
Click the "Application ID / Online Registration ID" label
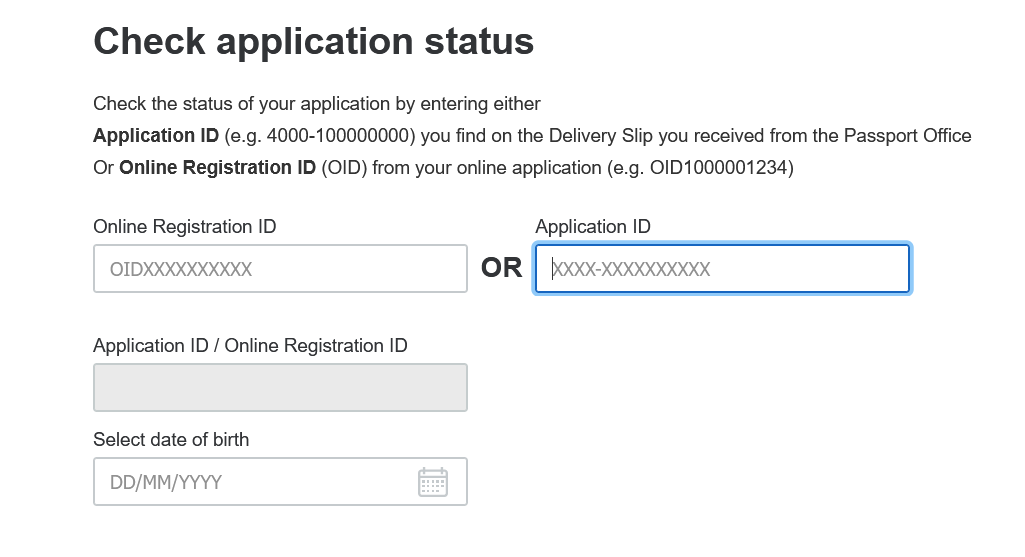click(x=250, y=346)
